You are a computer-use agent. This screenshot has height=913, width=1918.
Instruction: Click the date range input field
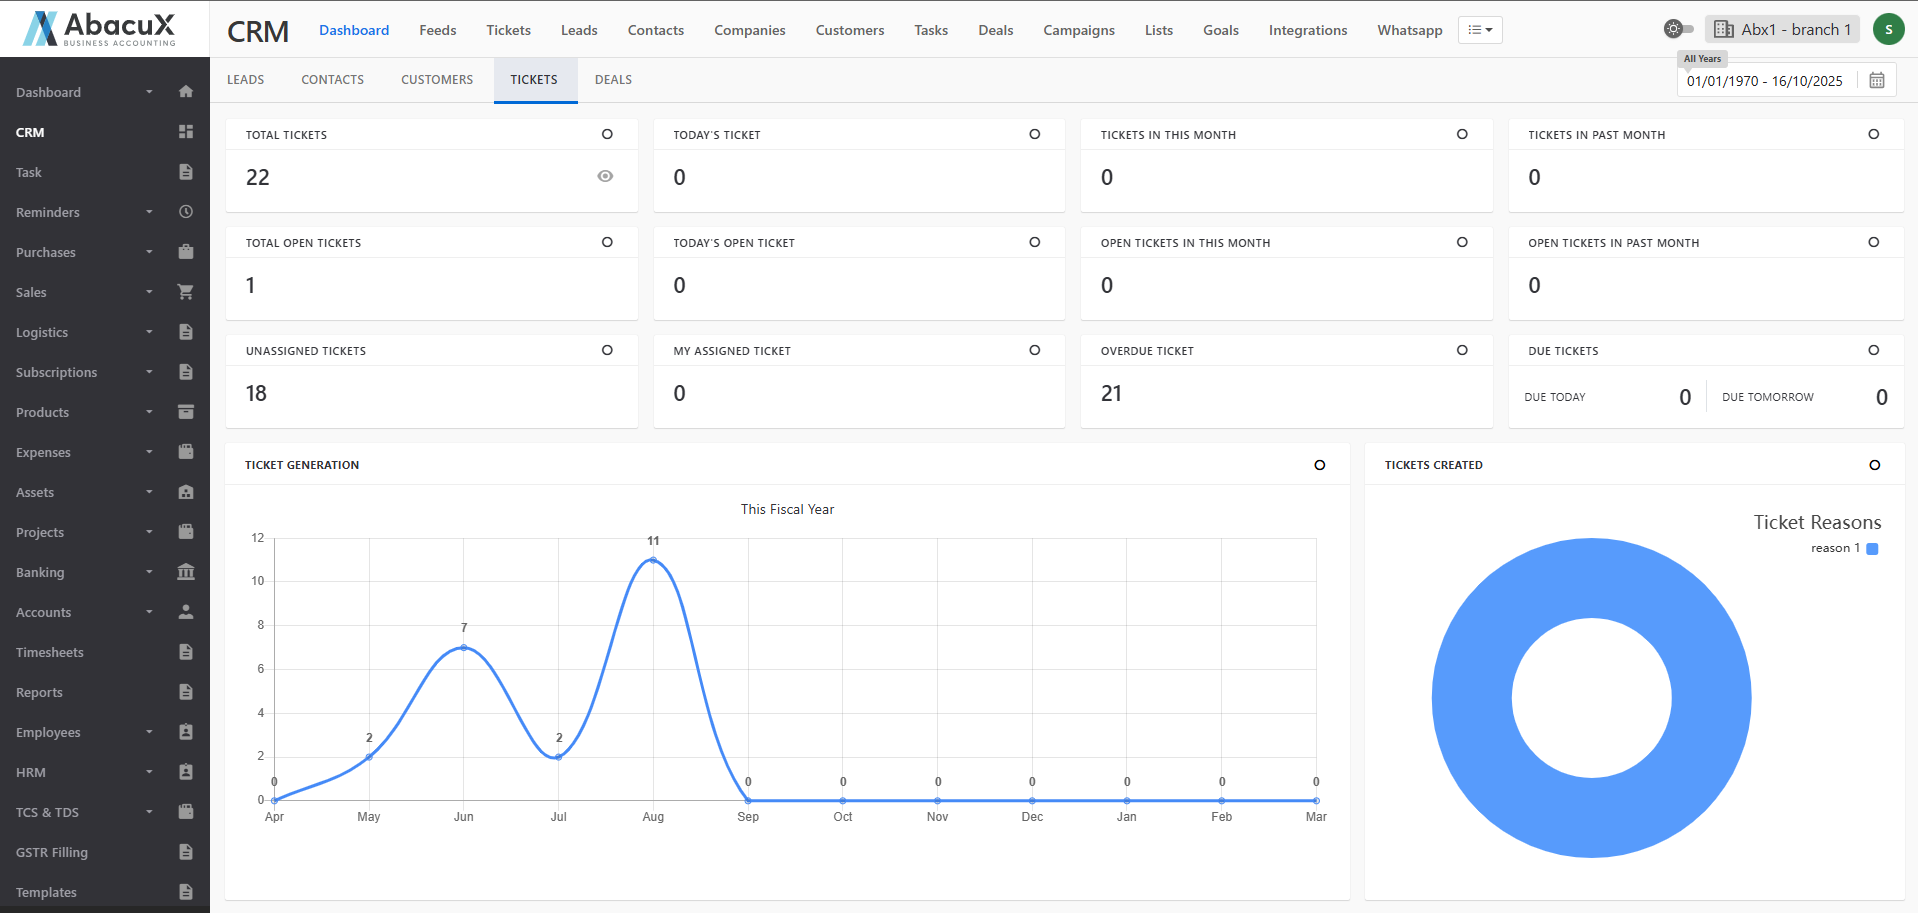[x=1765, y=81]
